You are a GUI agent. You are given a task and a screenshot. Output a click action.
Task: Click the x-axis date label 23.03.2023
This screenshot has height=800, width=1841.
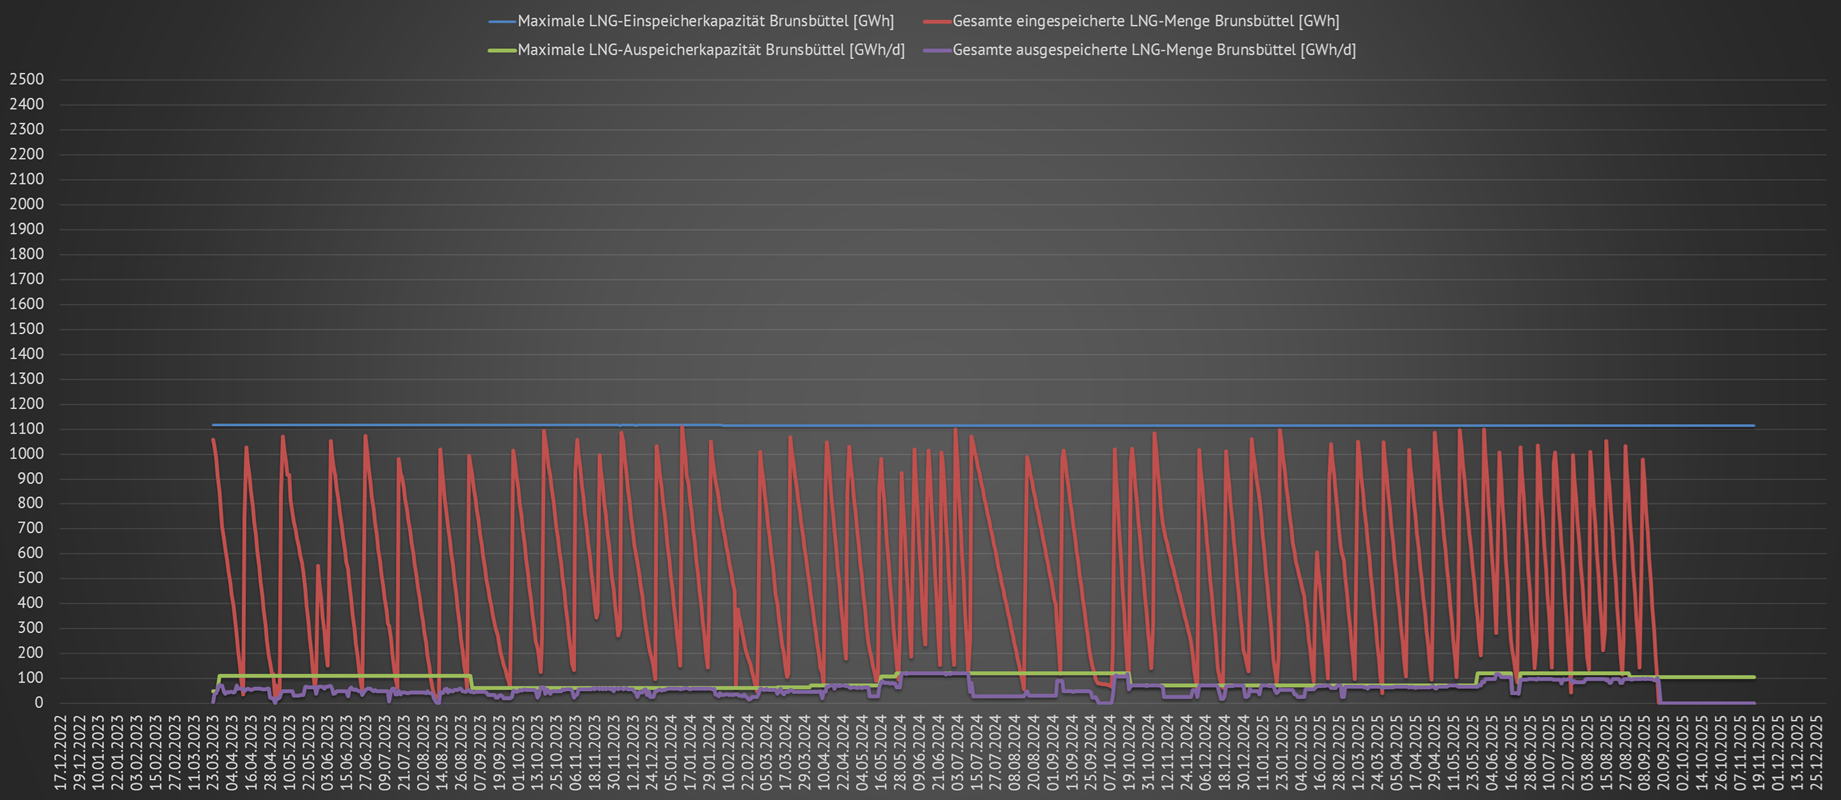click(x=213, y=751)
